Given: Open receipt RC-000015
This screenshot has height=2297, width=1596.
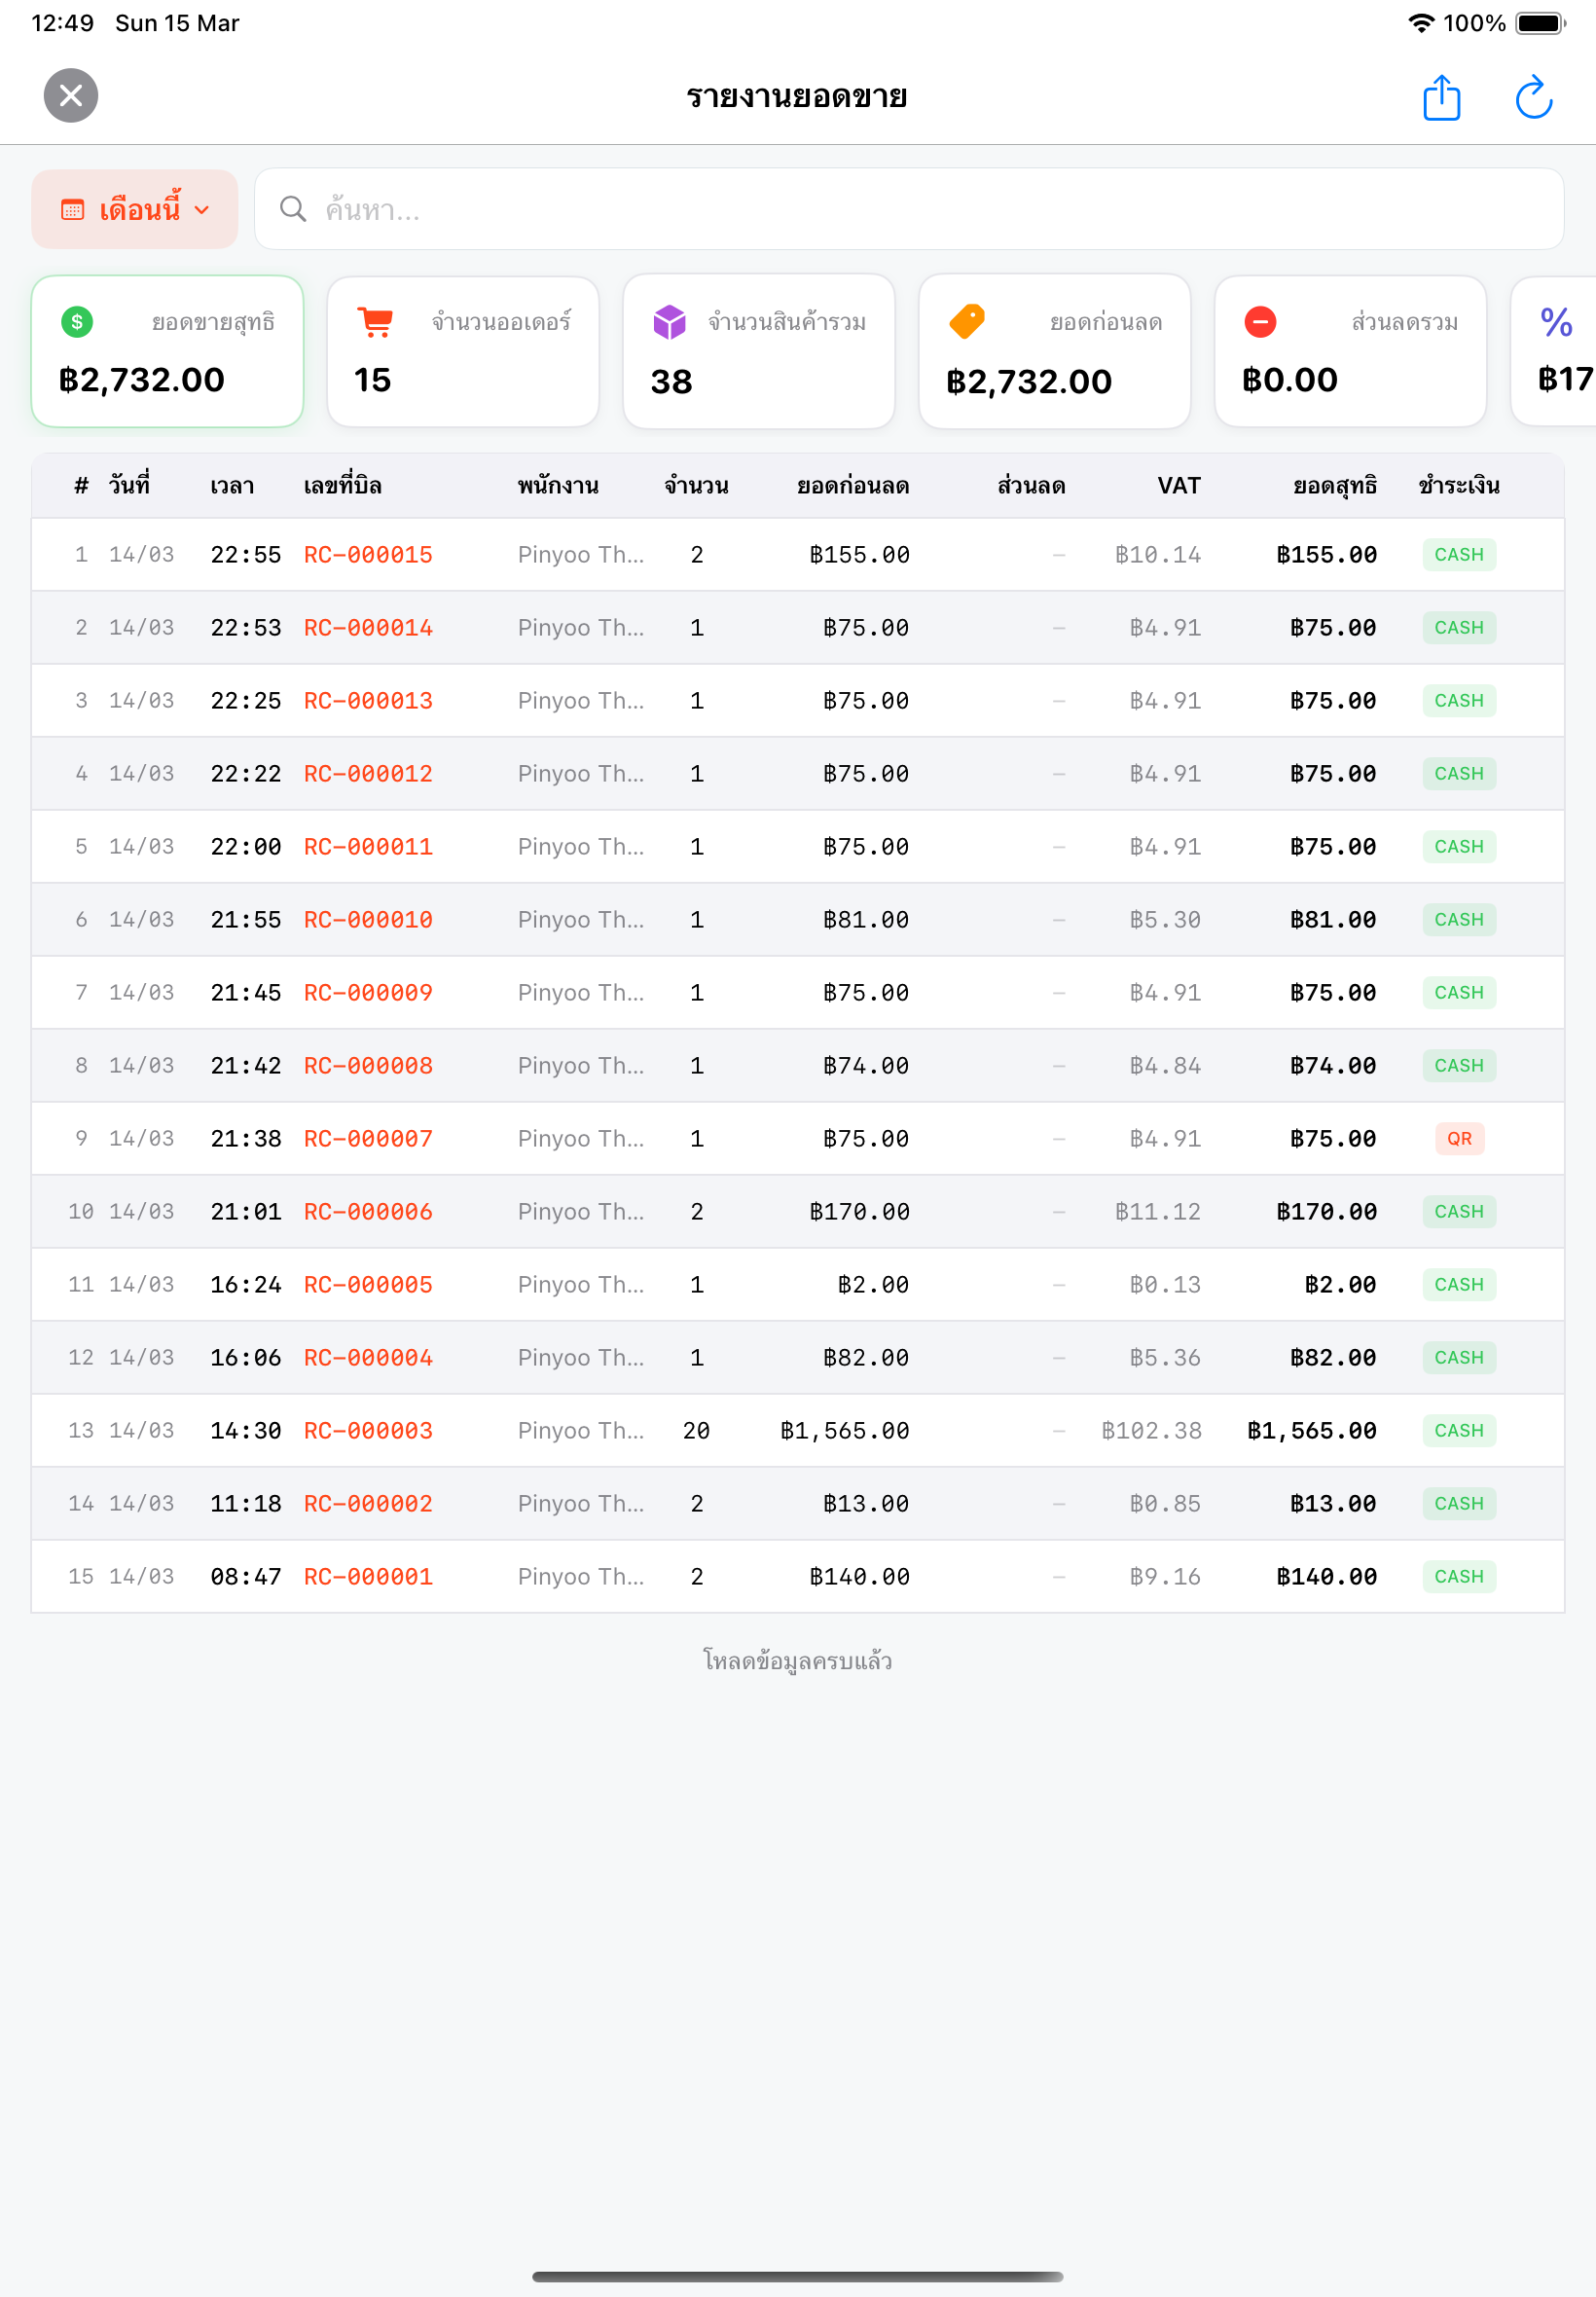Looking at the screenshot, I should pyautogui.click(x=368, y=555).
